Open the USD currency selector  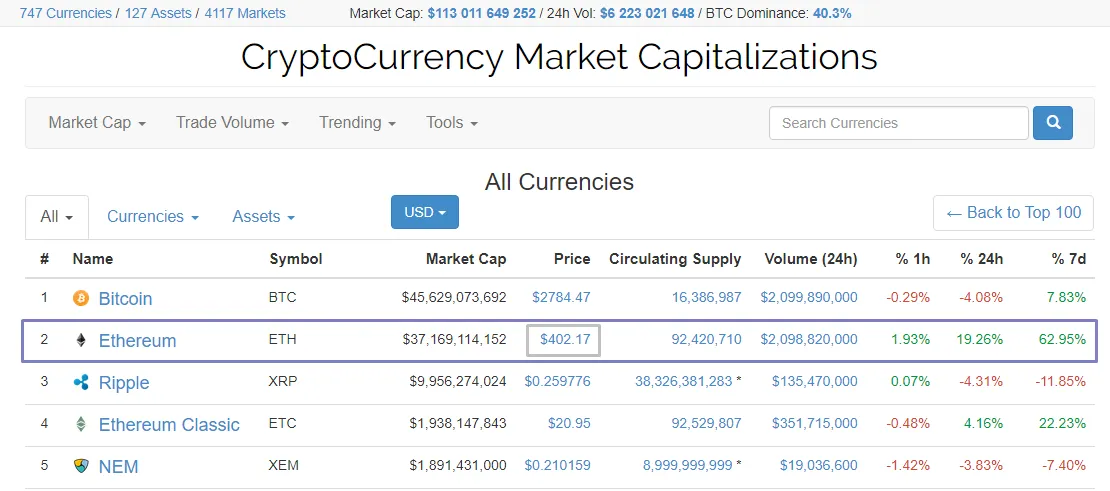point(424,212)
